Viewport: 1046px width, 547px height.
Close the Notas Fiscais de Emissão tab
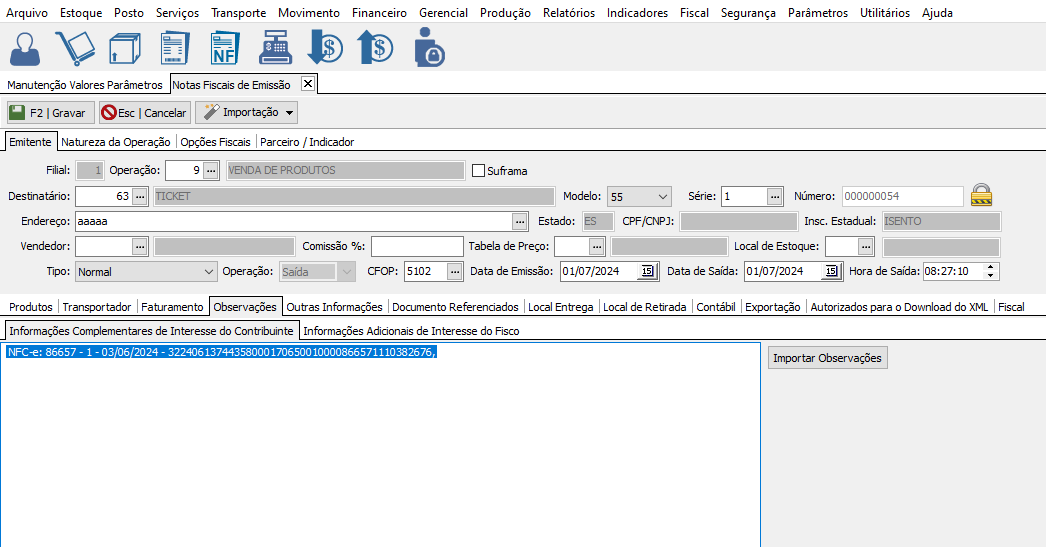308,84
